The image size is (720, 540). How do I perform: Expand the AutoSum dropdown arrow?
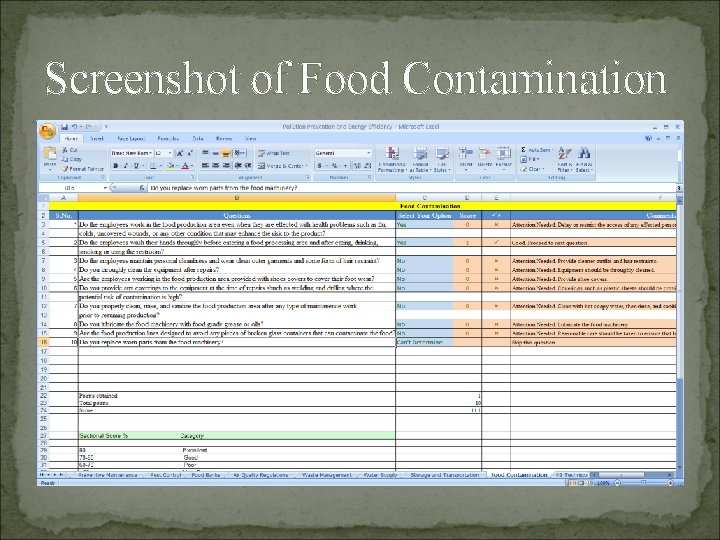552,150
